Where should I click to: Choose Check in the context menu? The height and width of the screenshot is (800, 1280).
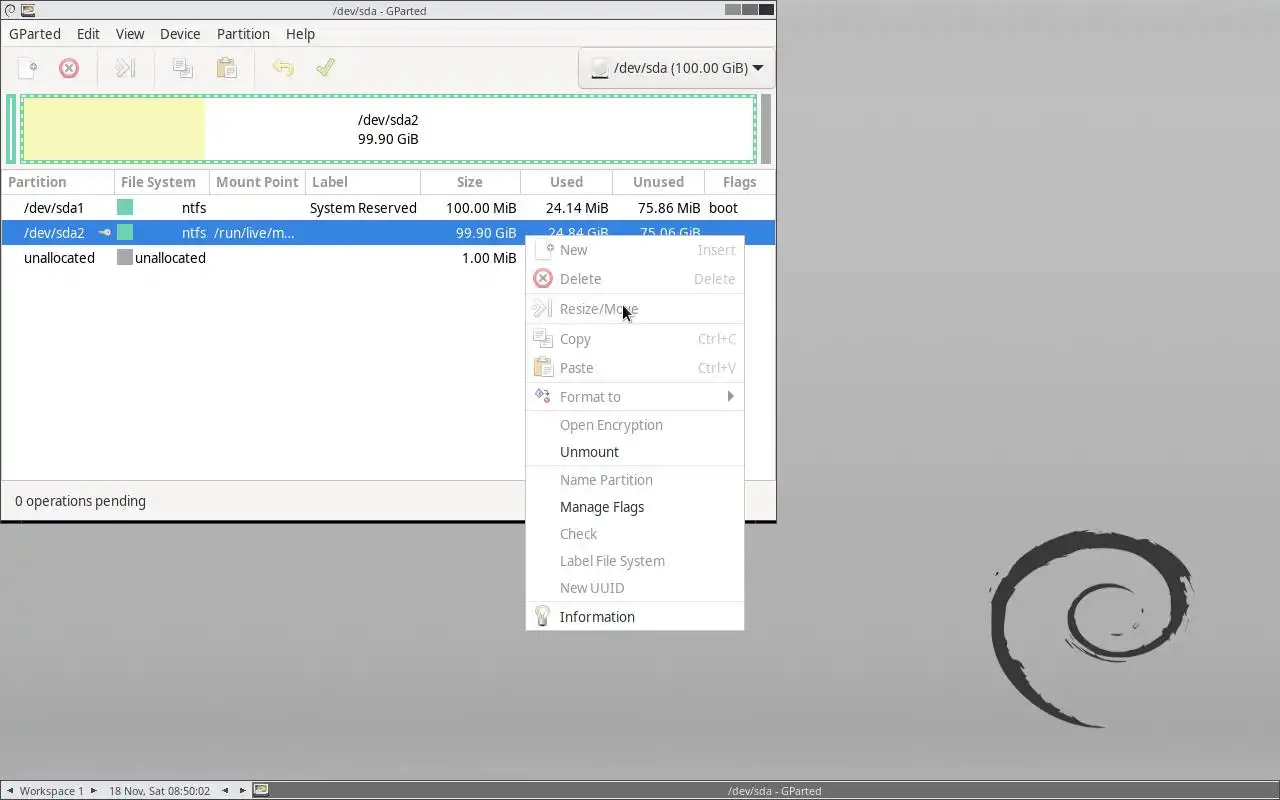pyautogui.click(x=635, y=534)
